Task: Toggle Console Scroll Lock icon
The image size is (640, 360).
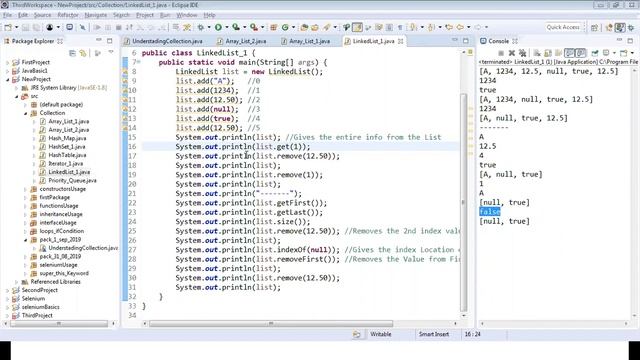Action: pyautogui.click(x=547, y=53)
